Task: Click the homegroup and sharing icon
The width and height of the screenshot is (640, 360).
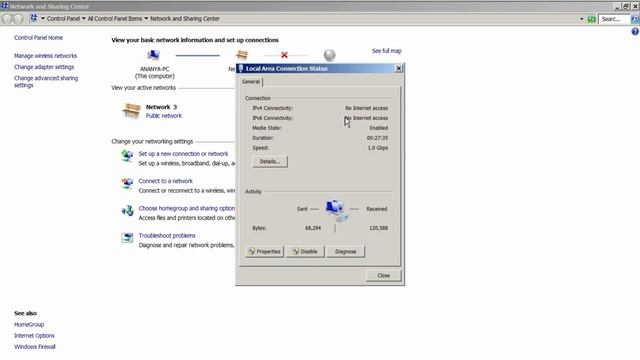Action: pos(127,211)
